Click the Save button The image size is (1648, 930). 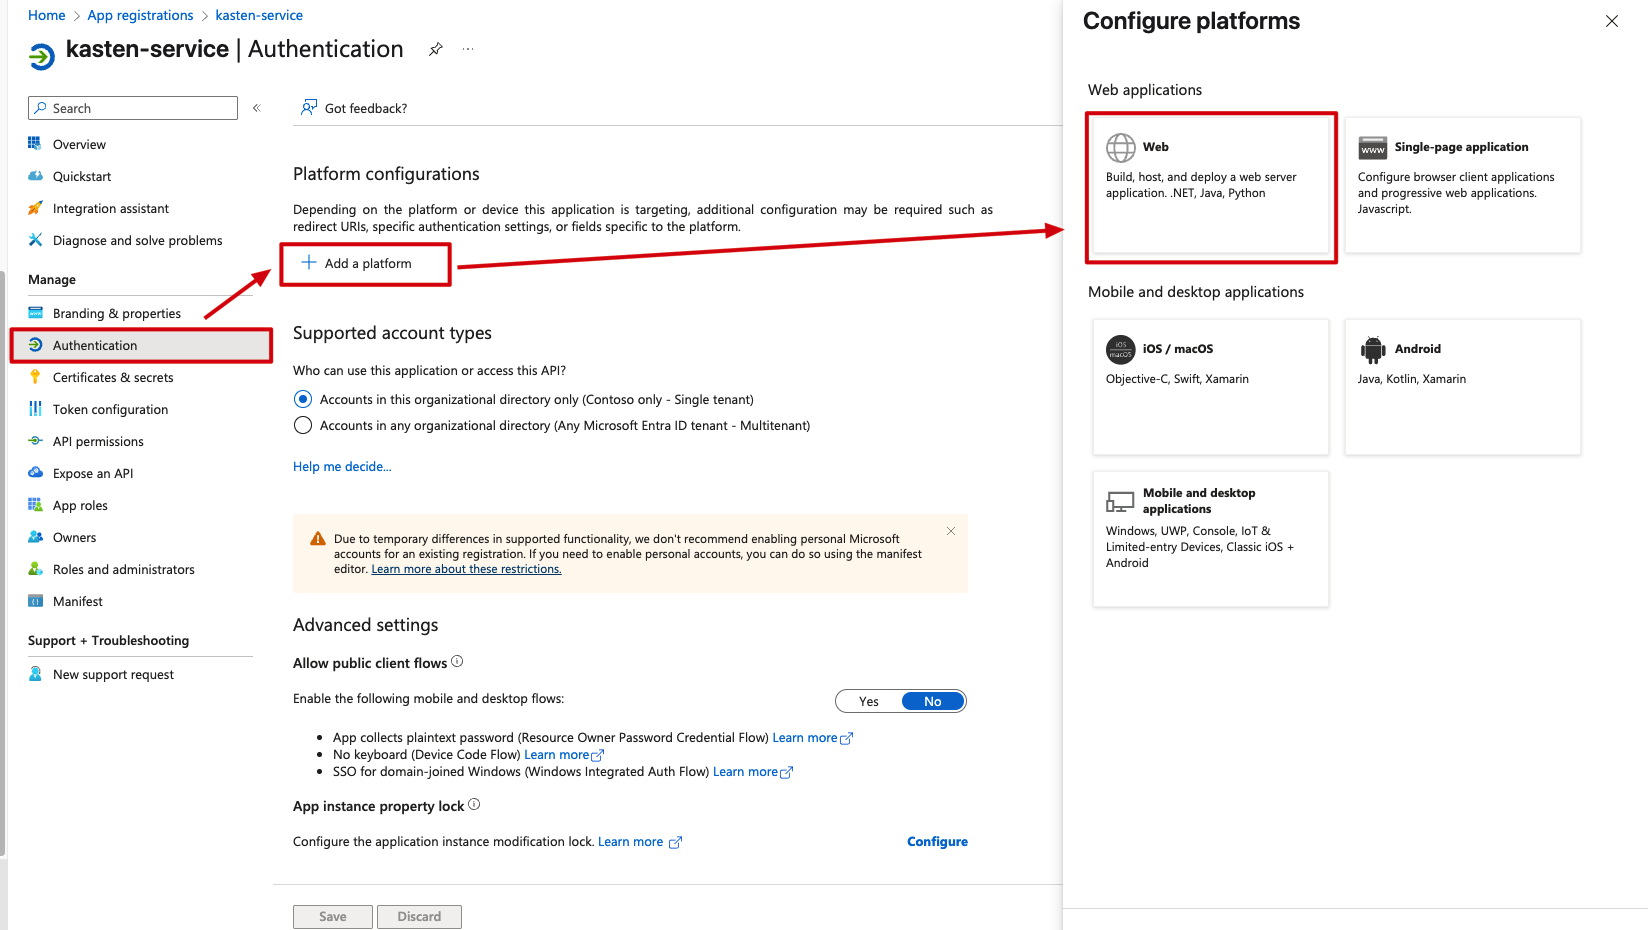click(x=333, y=916)
